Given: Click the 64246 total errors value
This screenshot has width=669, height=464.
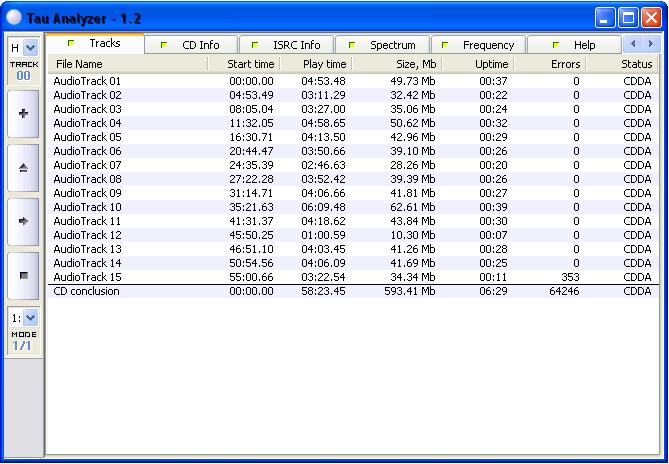Looking at the screenshot, I should (x=564, y=291).
